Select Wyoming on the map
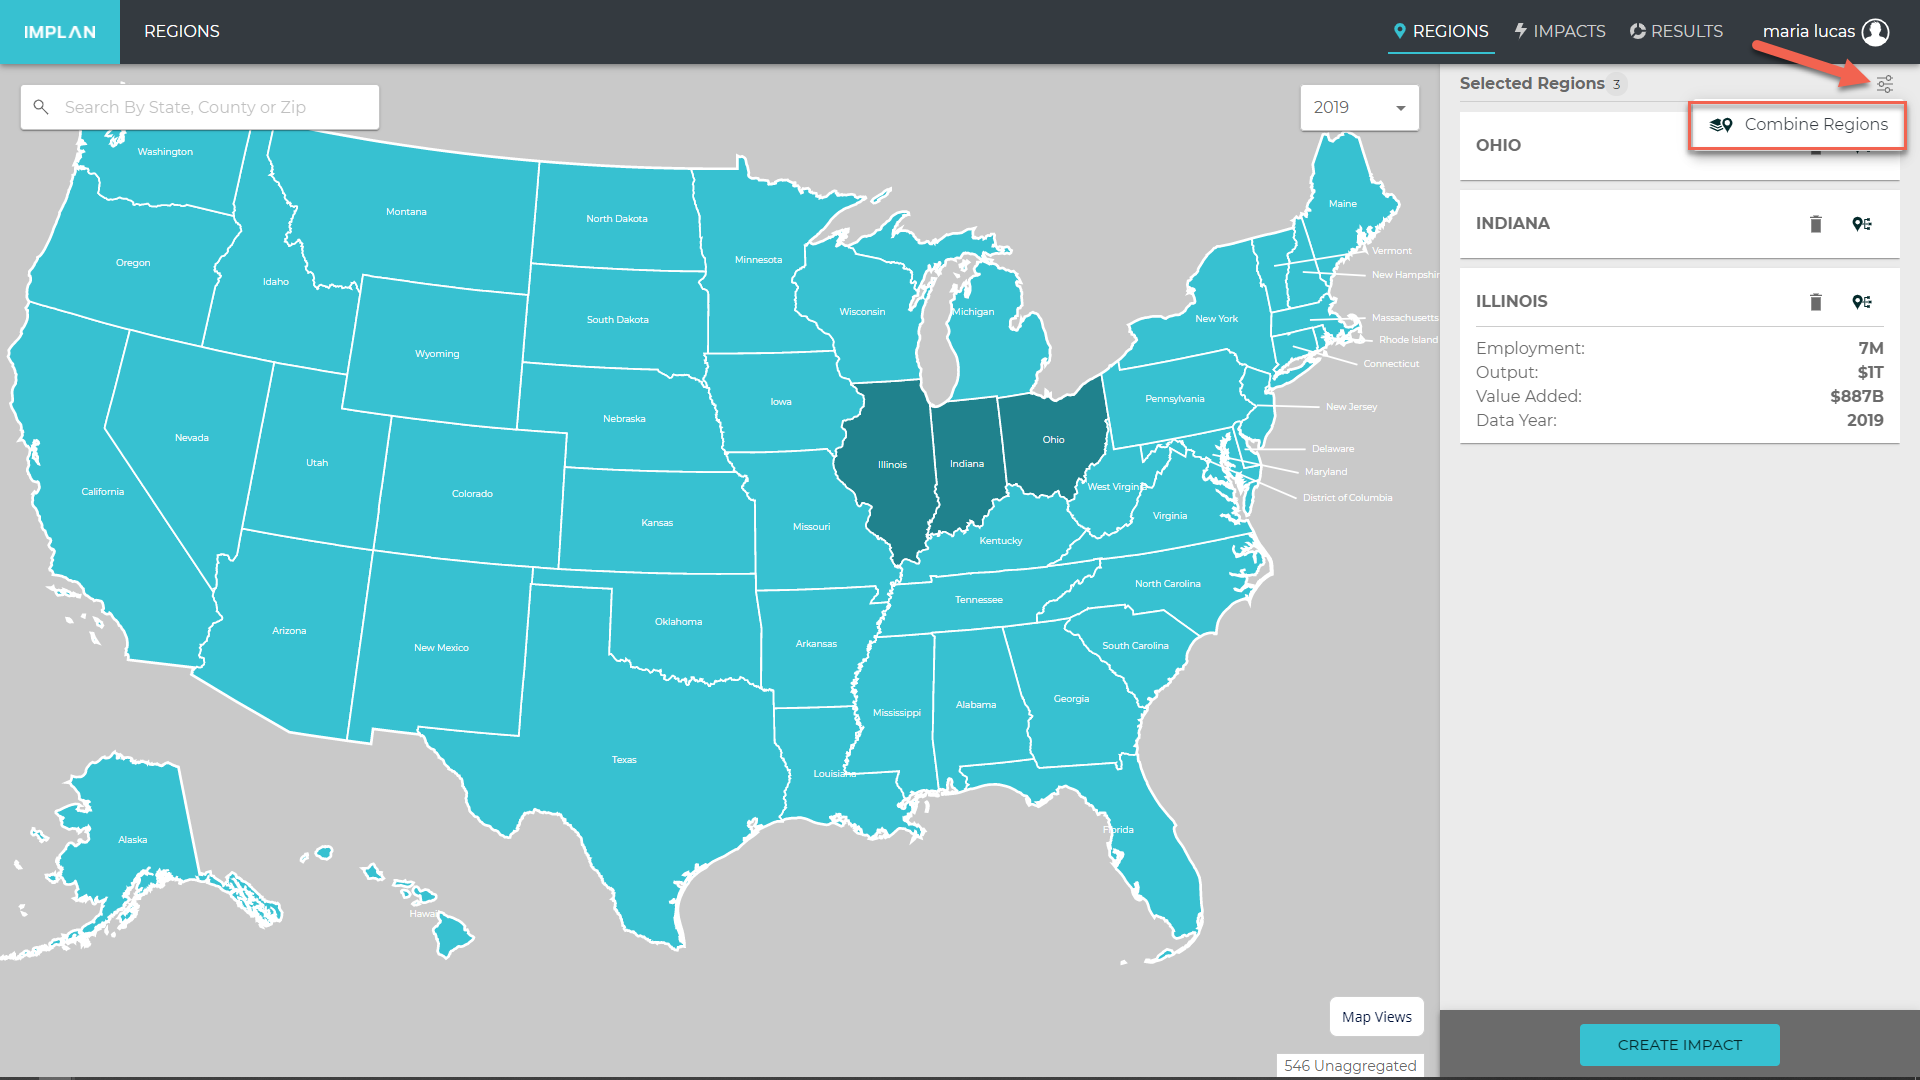 tap(437, 354)
